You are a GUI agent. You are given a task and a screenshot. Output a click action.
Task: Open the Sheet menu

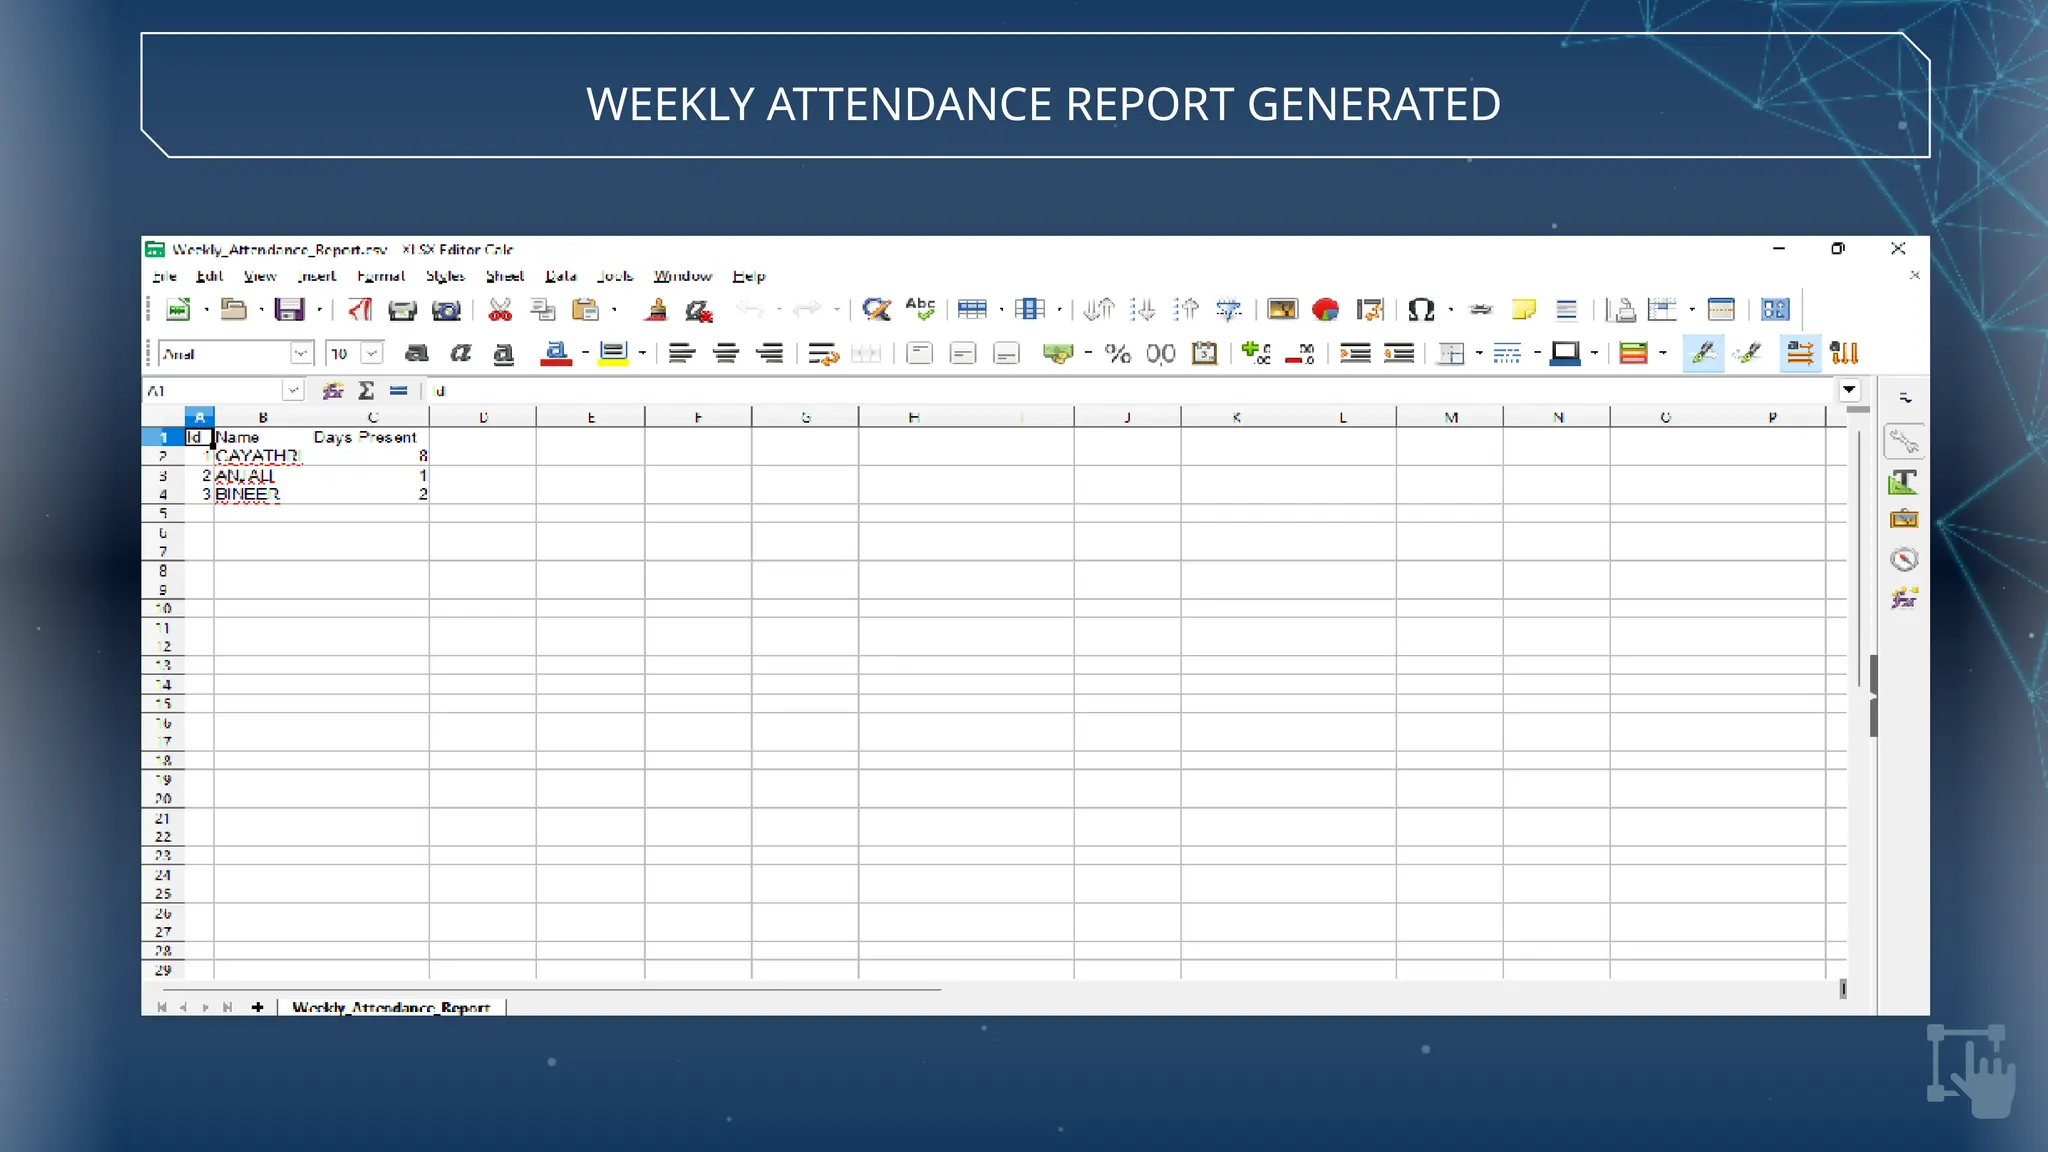(505, 277)
